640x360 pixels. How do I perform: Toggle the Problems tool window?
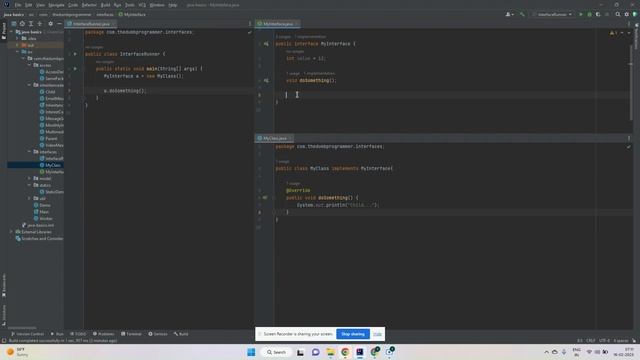104,334
